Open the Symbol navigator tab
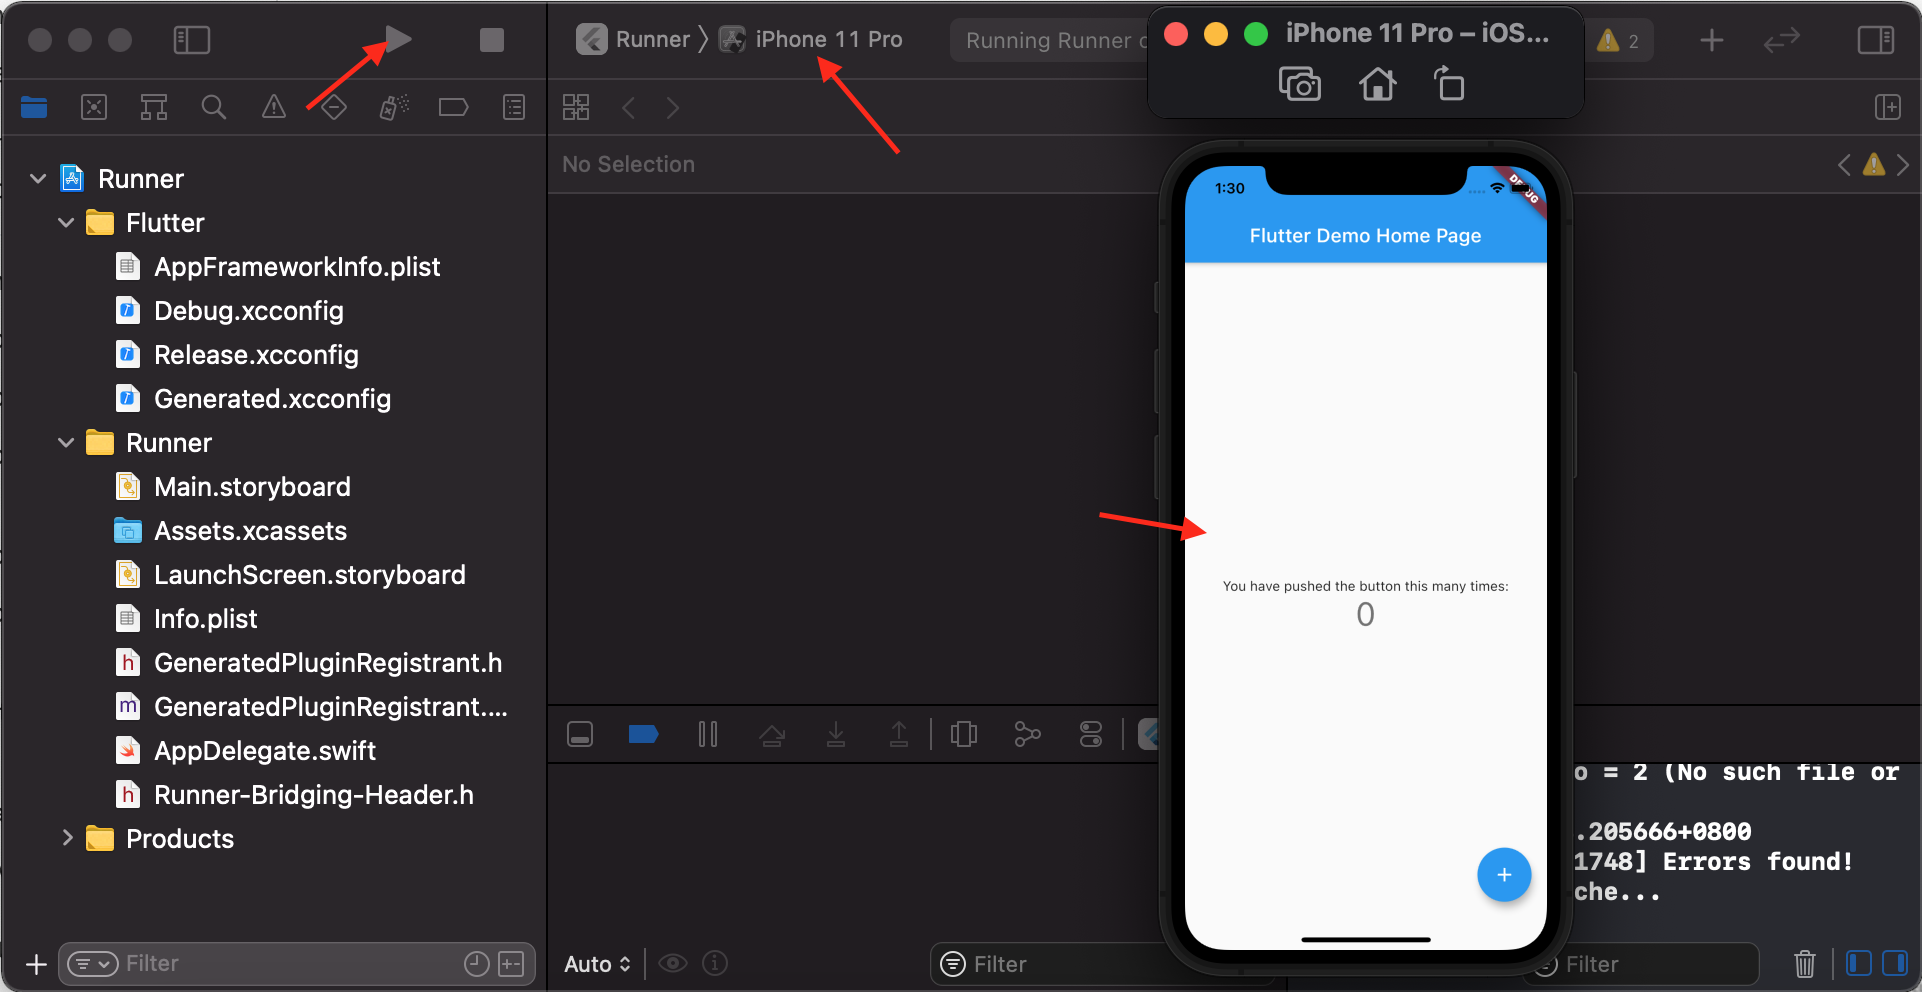Image resolution: width=1922 pixels, height=992 pixels. click(154, 107)
